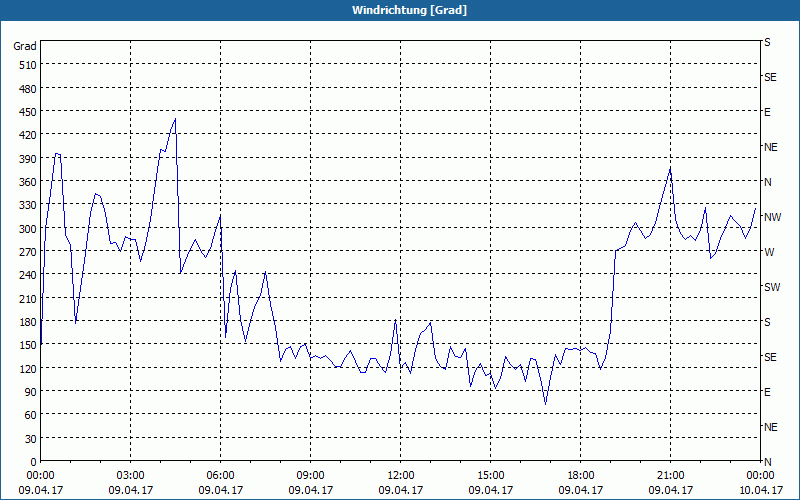Select the 09.04.17 date under 12:00
The height and width of the screenshot is (500, 800).
pos(401,490)
